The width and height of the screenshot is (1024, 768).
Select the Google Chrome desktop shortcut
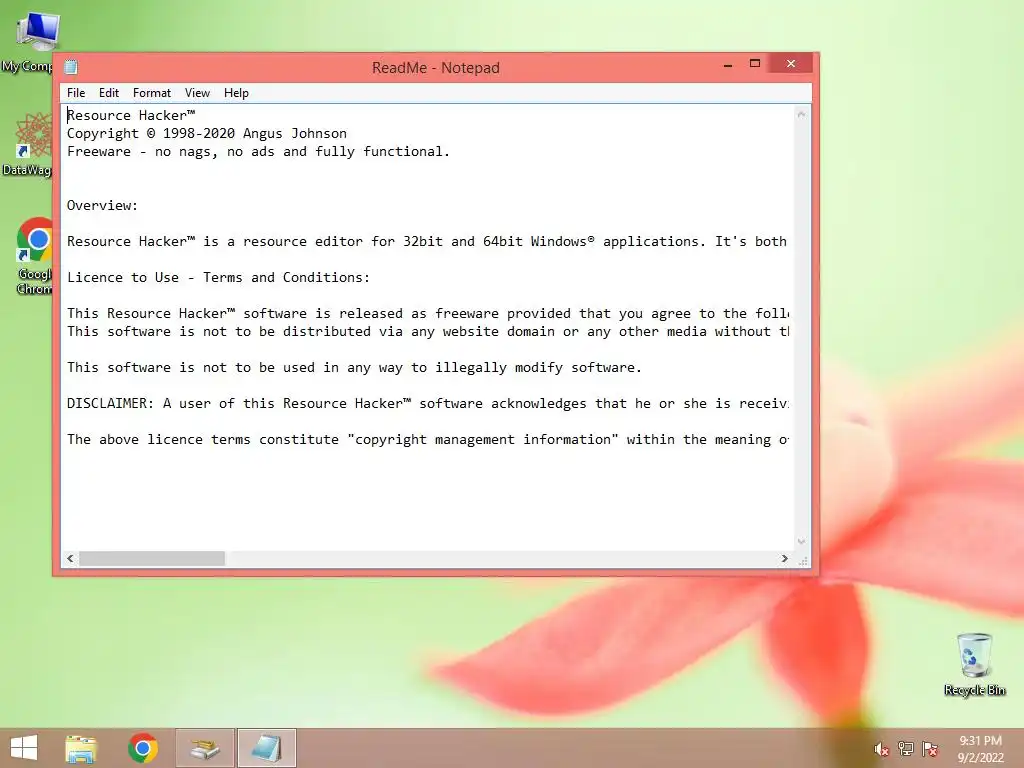click(34, 256)
